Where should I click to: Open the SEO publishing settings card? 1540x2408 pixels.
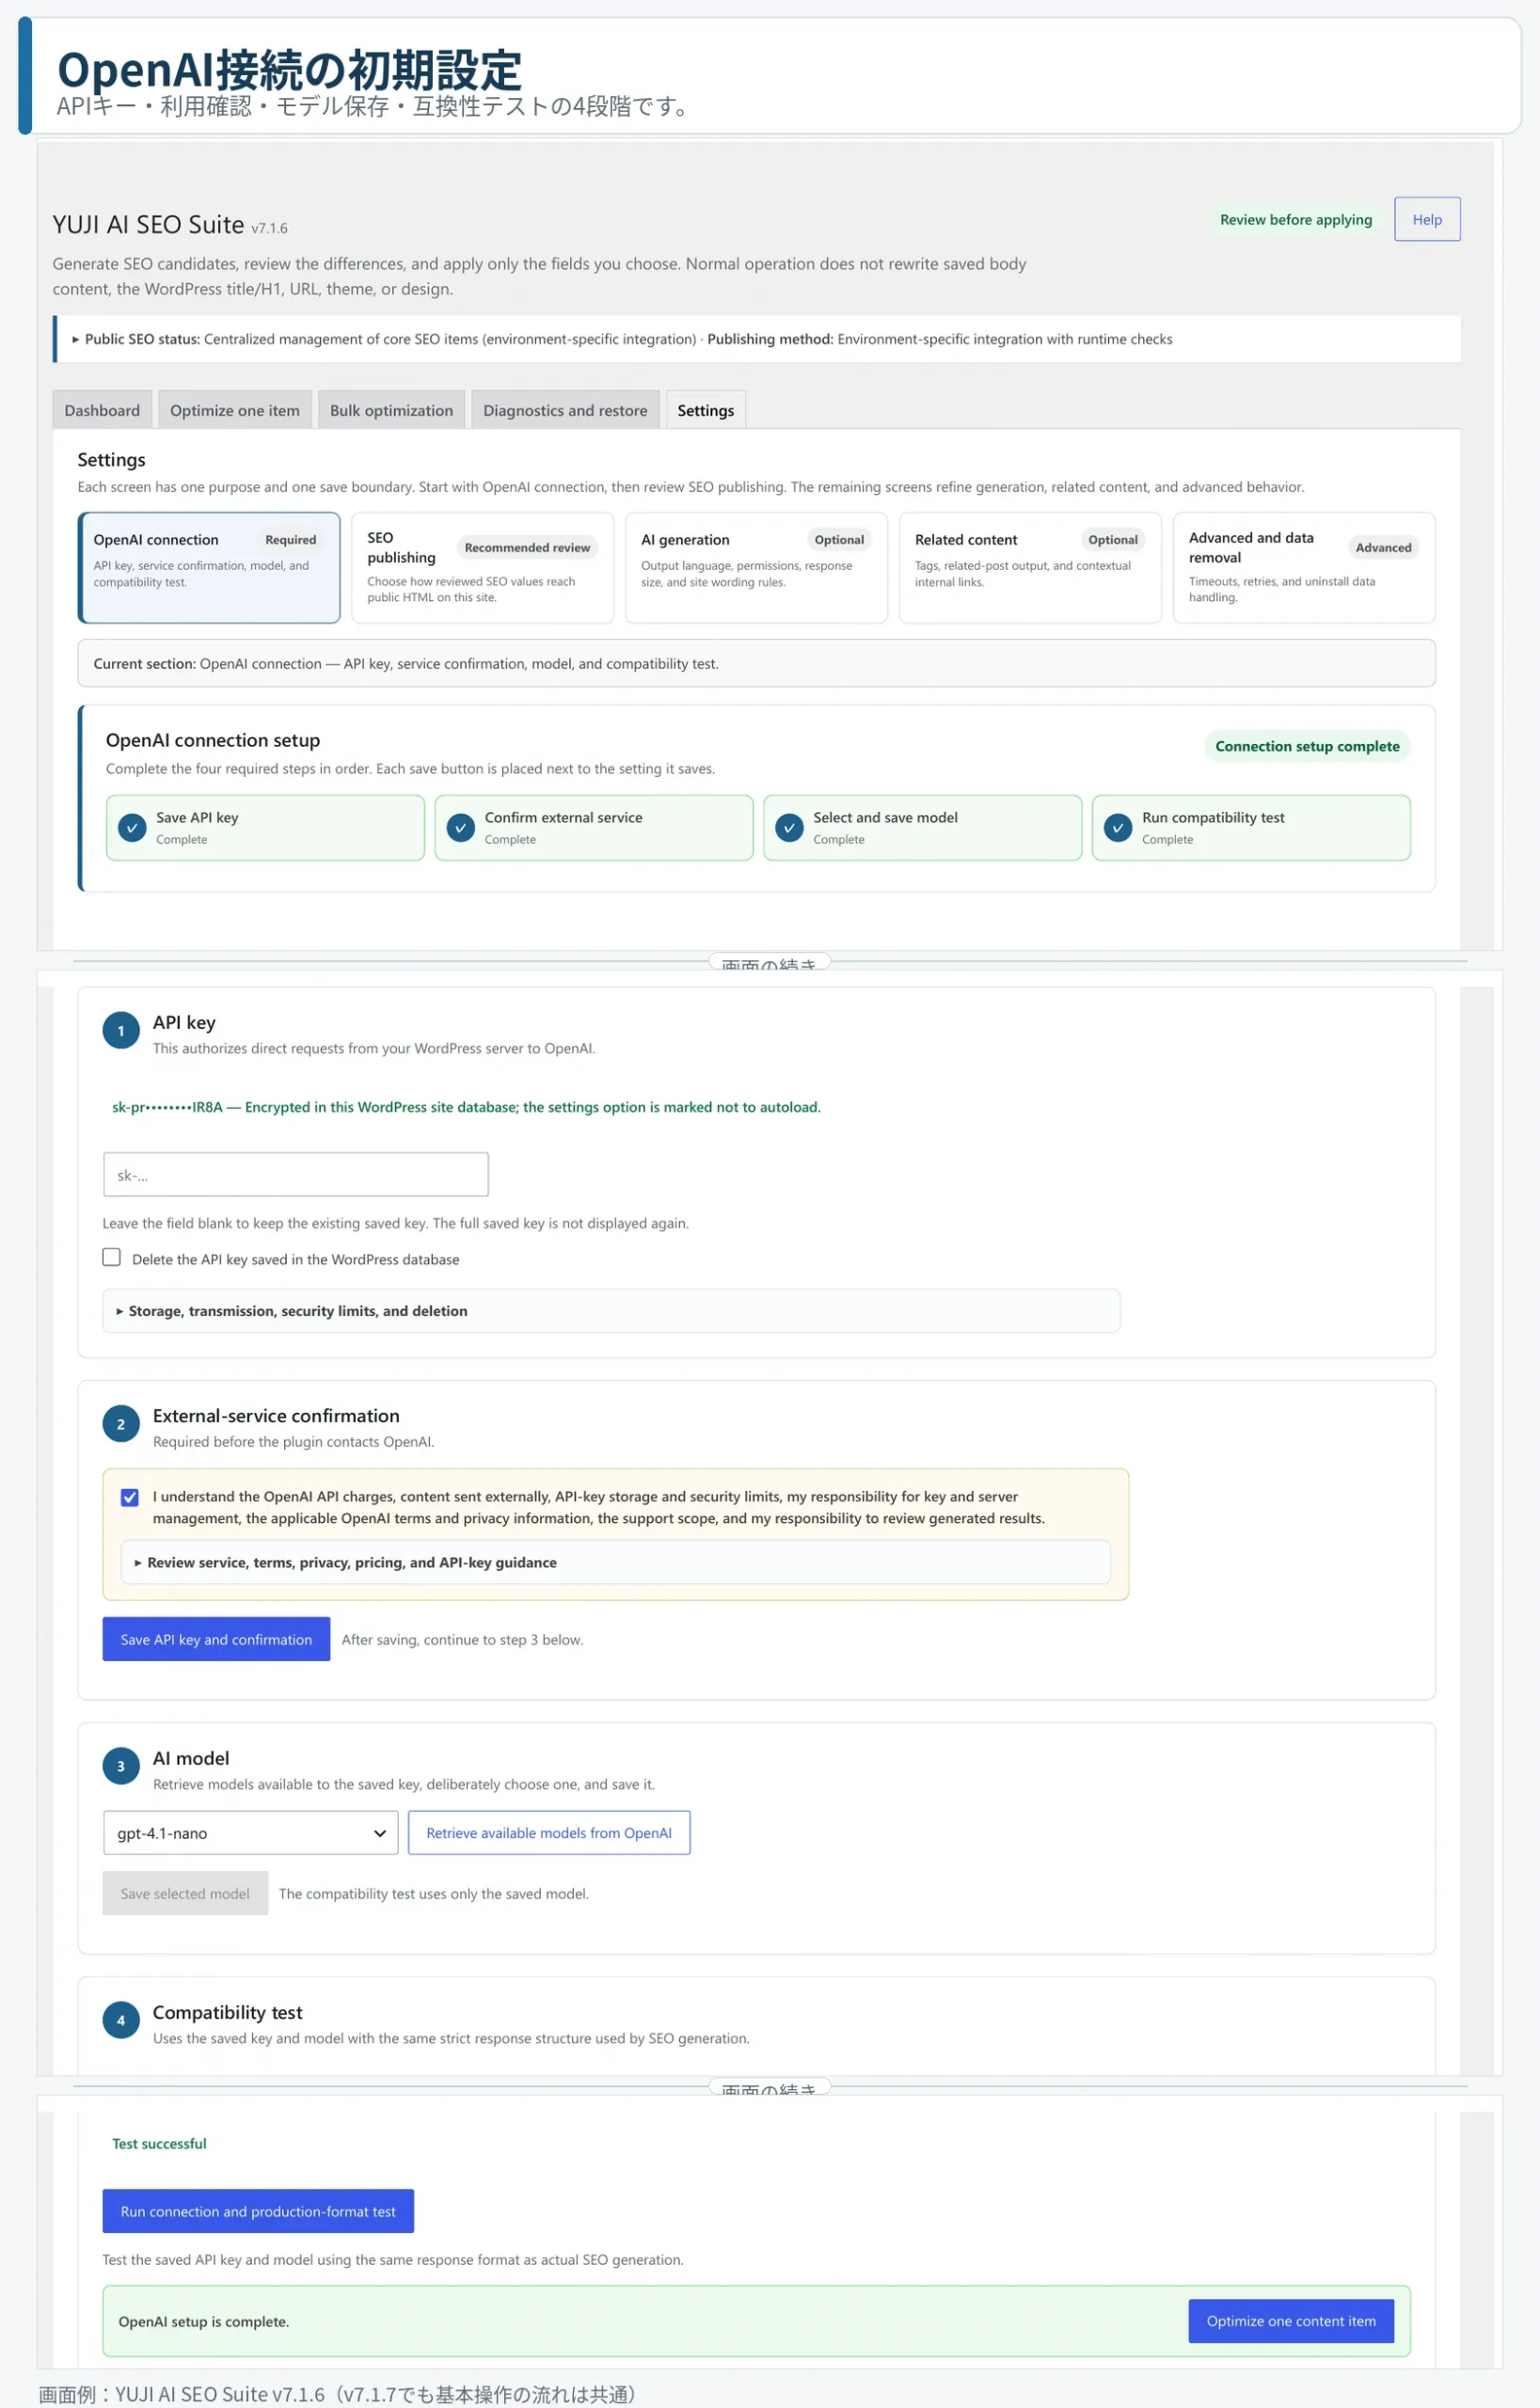tap(483, 568)
